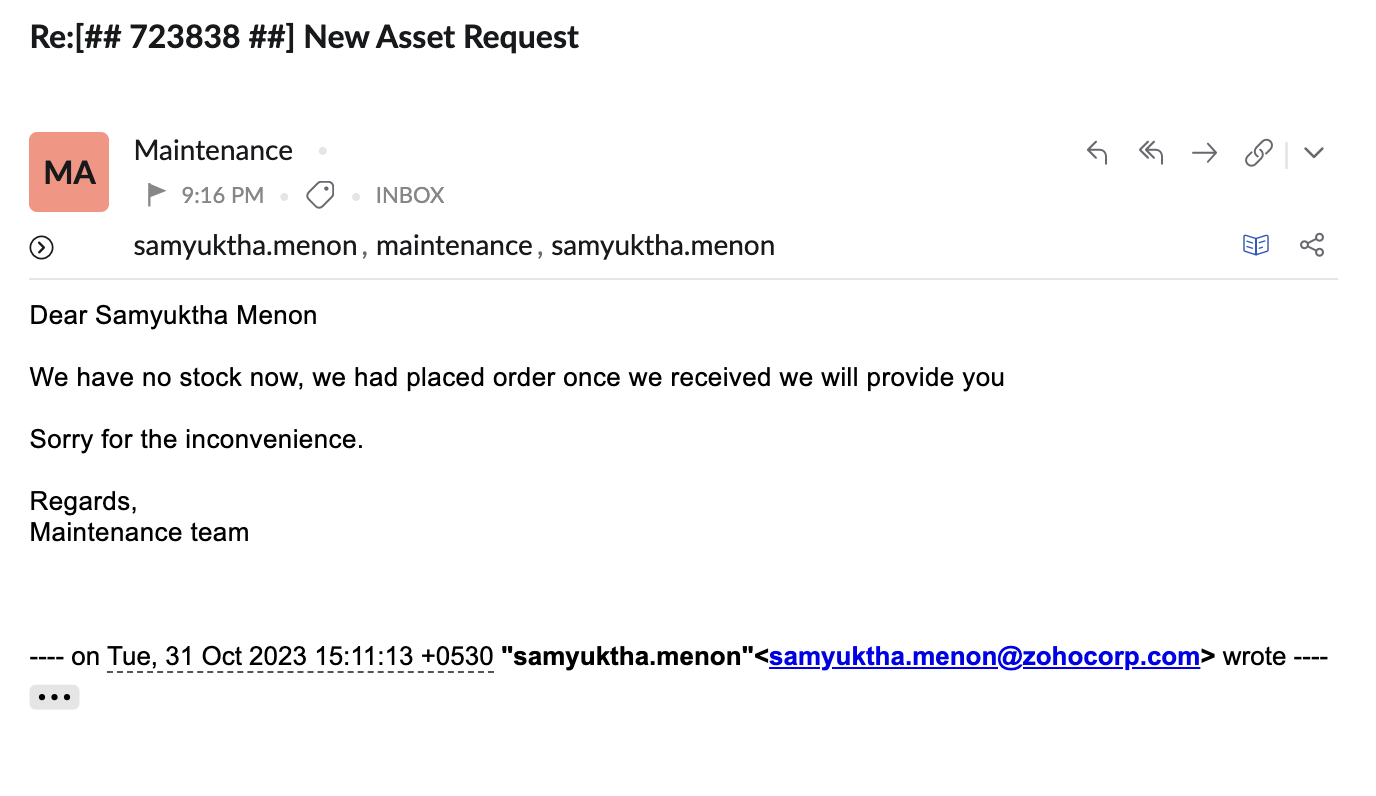Open the more actions chevron dropdown

pyautogui.click(x=1314, y=153)
